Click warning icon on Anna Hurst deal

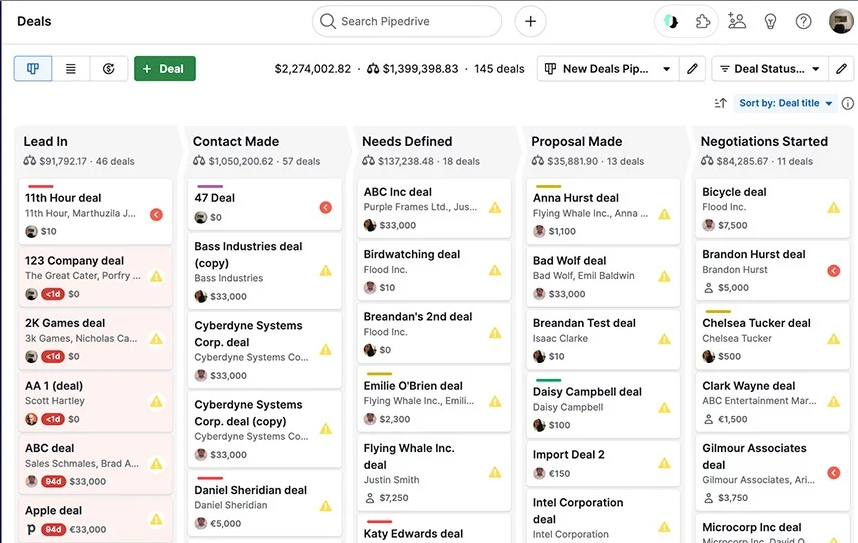pyautogui.click(x=664, y=214)
